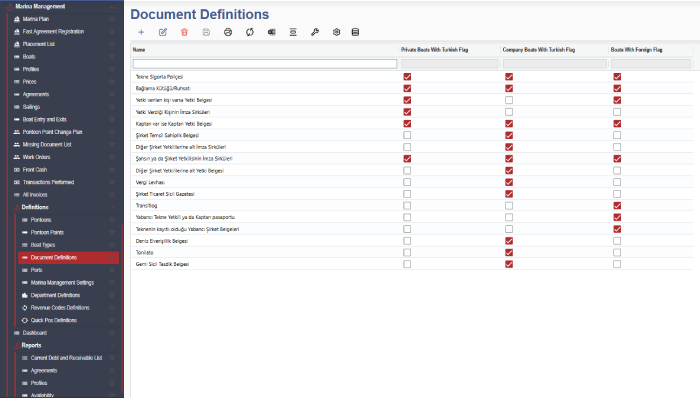700x398 pixels.
Task: Collapse the Definitions section chevron
Action: point(112,207)
